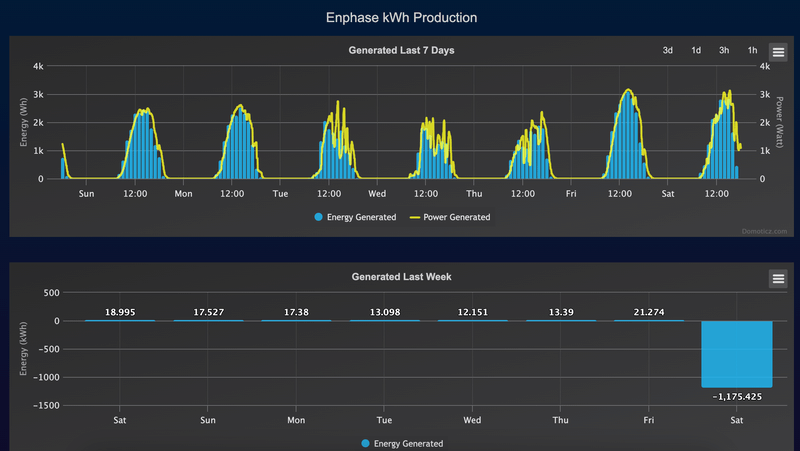Viewport: 800px width, 451px height.
Task: Select the 17.38 Monday data label
Action: click(296, 312)
